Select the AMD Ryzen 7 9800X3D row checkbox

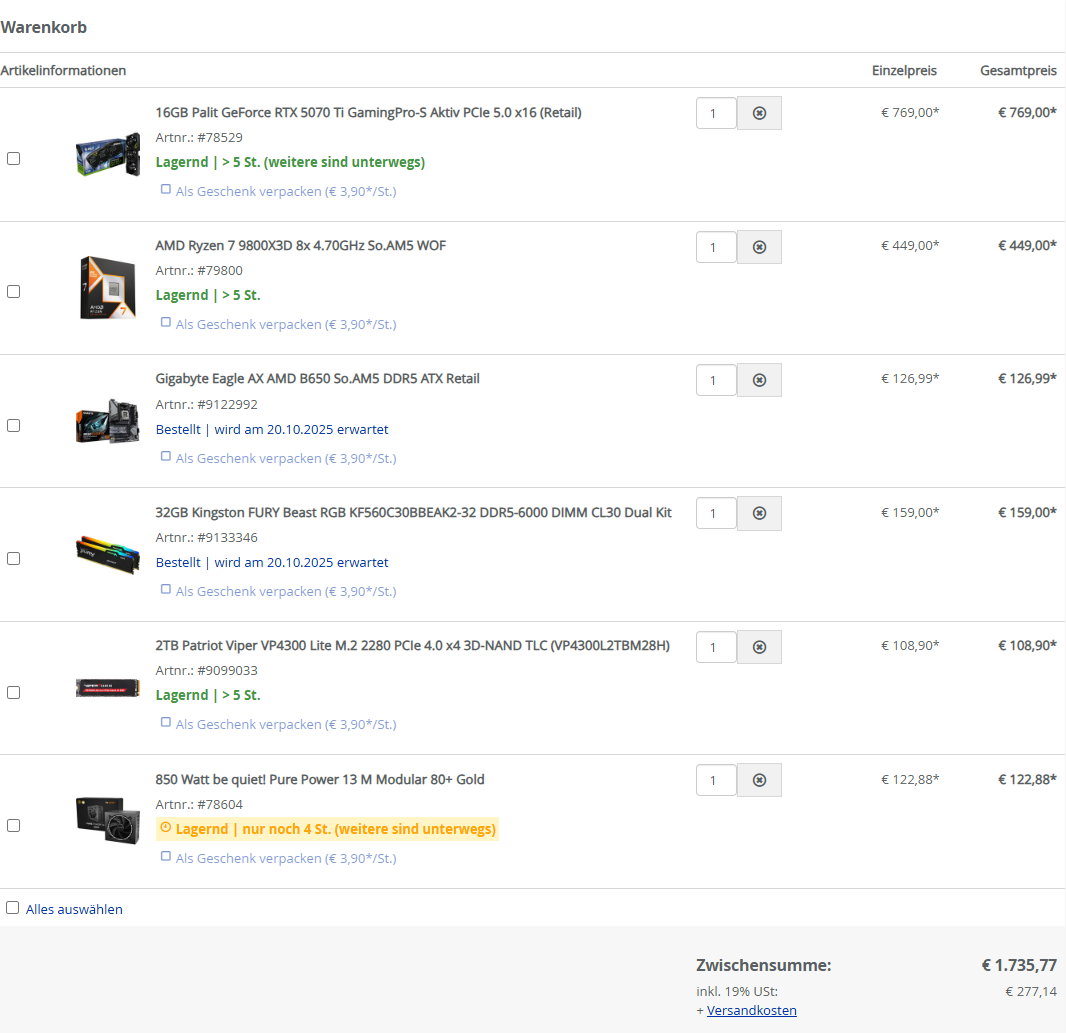[x=14, y=292]
